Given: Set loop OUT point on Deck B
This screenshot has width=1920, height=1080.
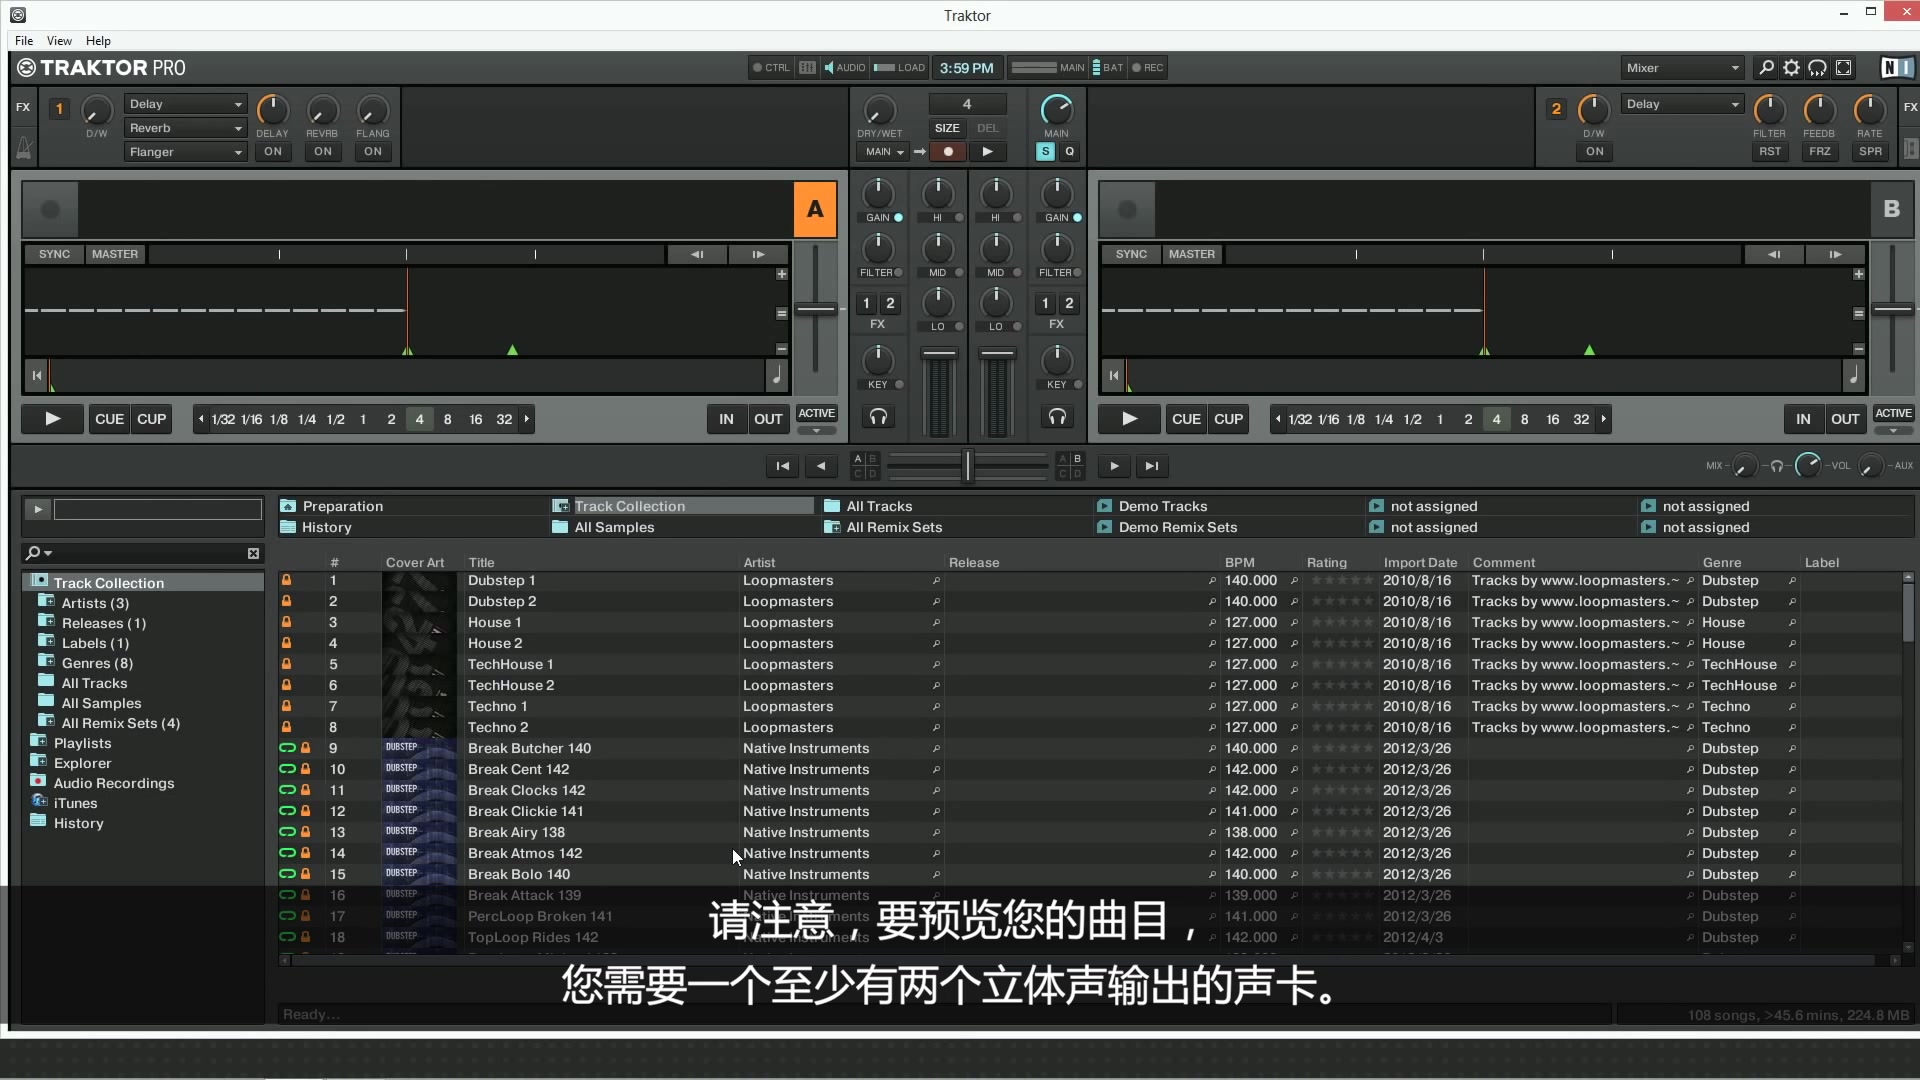Looking at the screenshot, I should pyautogui.click(x=1845, y=419).
